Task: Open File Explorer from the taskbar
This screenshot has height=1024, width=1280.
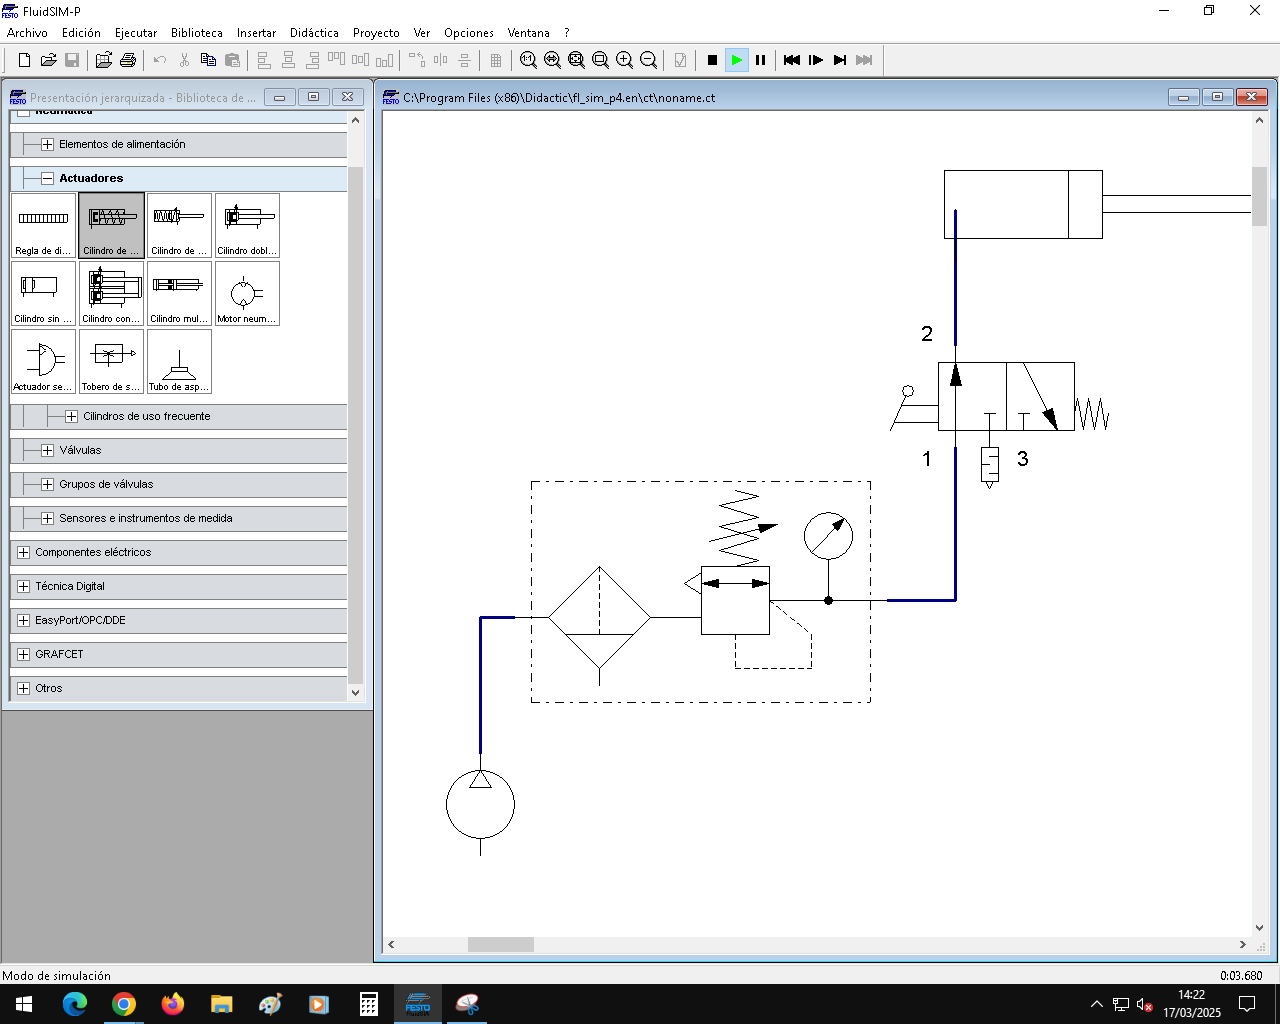Action: [221, 1004]
